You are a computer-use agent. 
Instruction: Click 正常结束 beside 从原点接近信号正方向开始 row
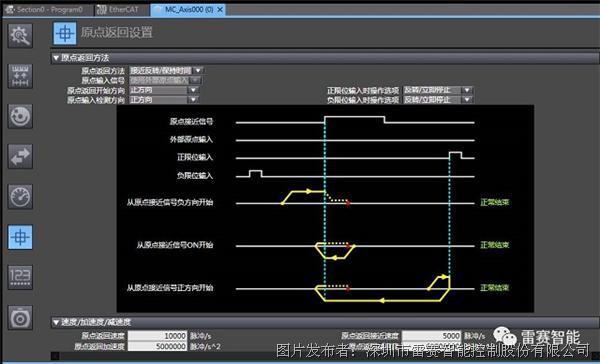(x=494, y=288)
